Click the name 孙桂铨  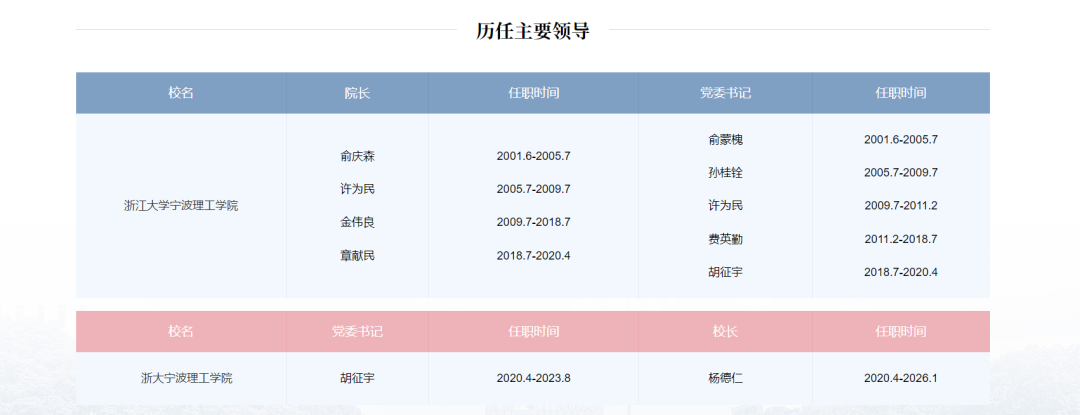[725, 173]
